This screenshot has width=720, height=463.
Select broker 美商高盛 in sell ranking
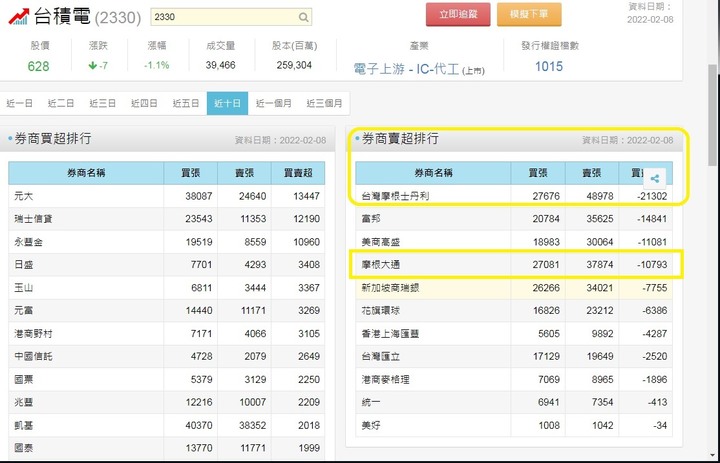pos(381,242)
